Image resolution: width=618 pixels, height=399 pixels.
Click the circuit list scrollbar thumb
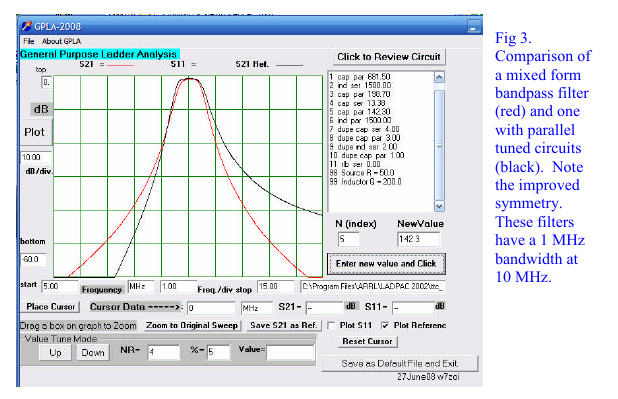coord(439,145)
